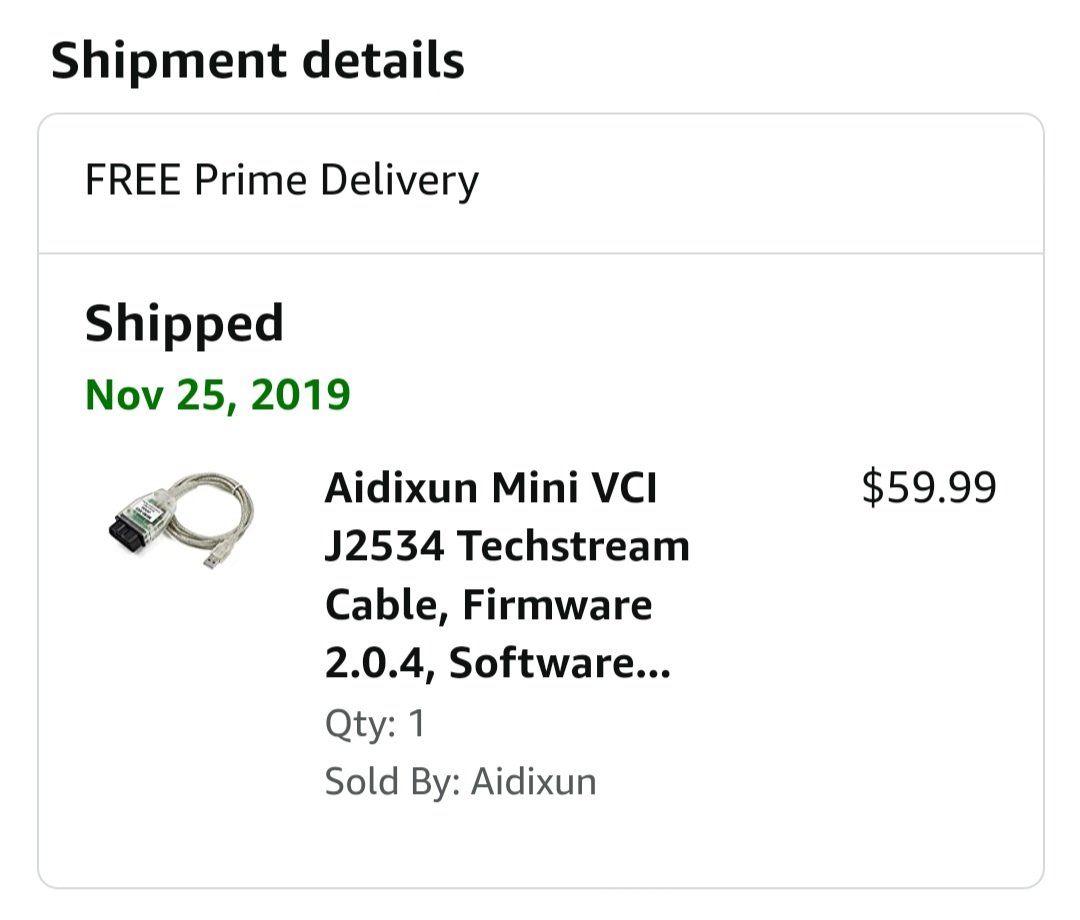Image resolution: width=1080 pixels, height=920 pixels.
Task: Click the Sold By label text
Action: click(393, 782)
